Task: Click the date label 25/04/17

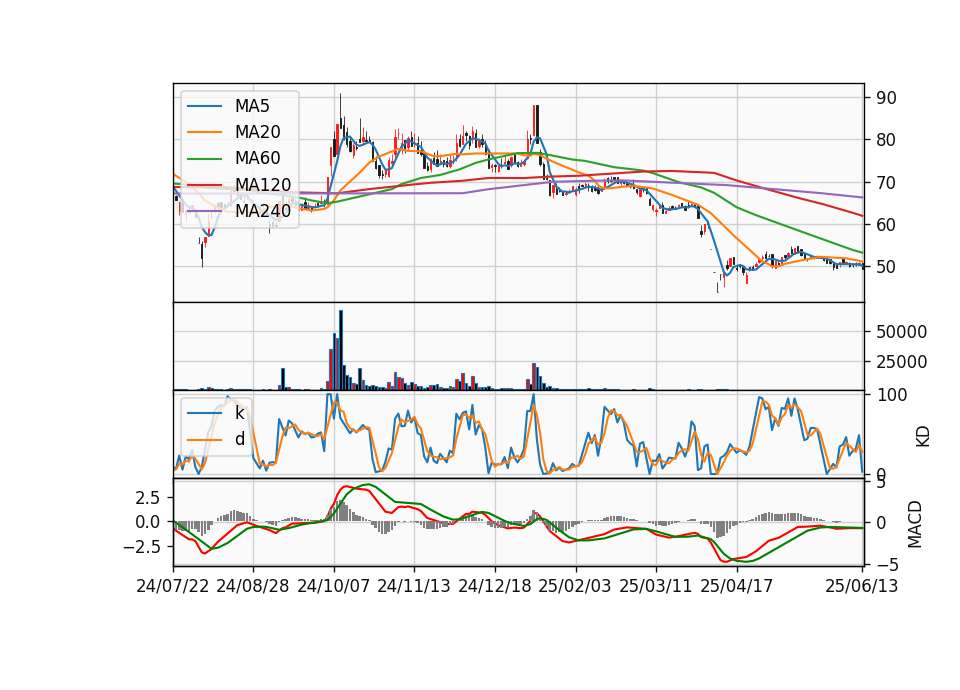Action: (737, 586)
